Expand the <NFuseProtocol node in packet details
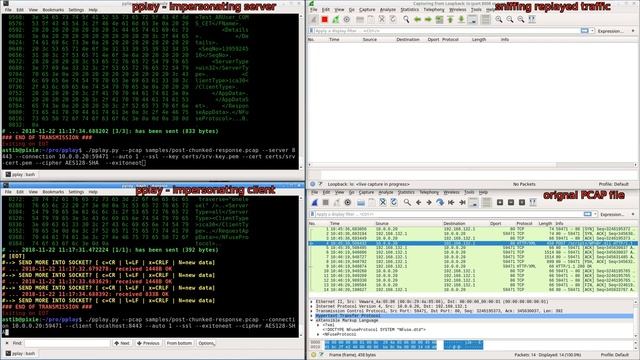 pos(318,334)
